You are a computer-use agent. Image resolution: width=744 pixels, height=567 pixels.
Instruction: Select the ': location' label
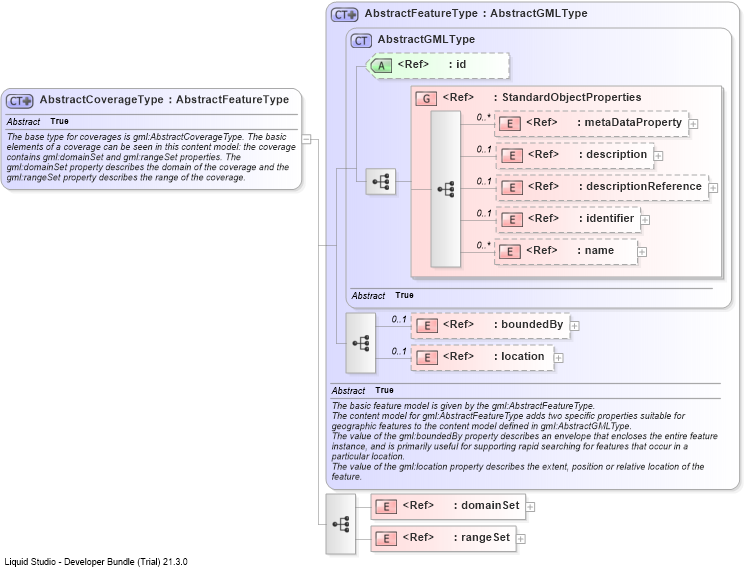click(x=519, y=356)
